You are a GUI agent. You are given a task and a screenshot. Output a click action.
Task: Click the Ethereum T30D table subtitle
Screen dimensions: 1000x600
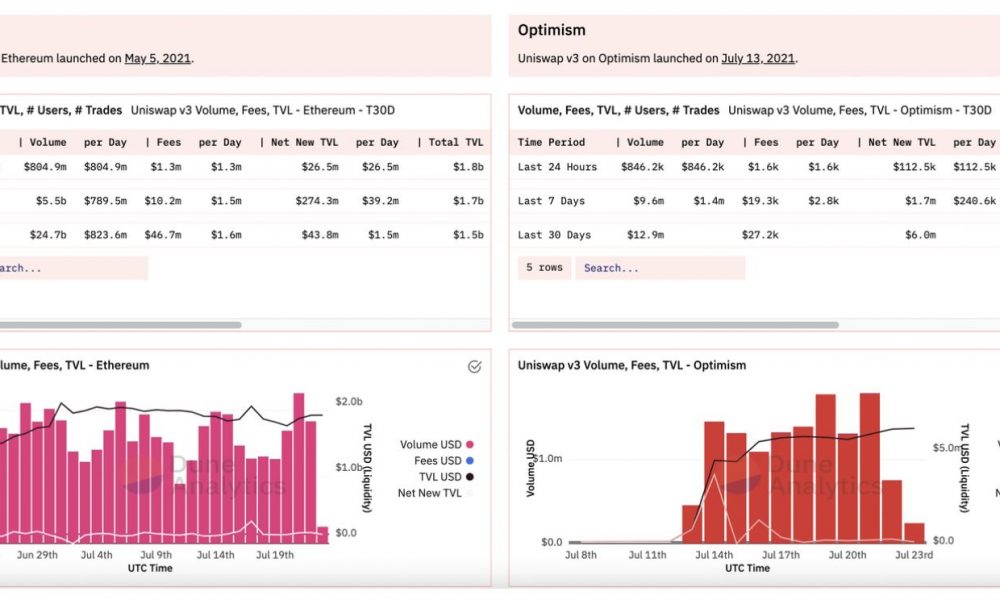point(263,110)
